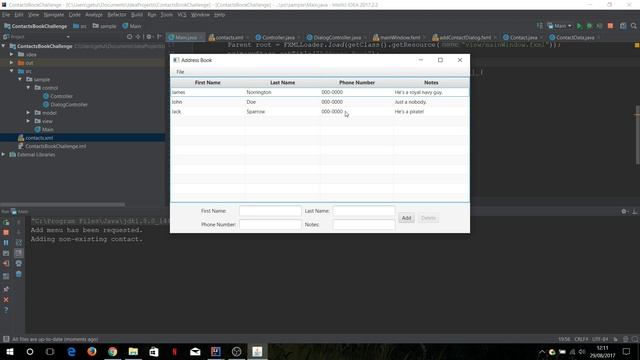Expand the out folder in Project tree

(x=12, y=63)
